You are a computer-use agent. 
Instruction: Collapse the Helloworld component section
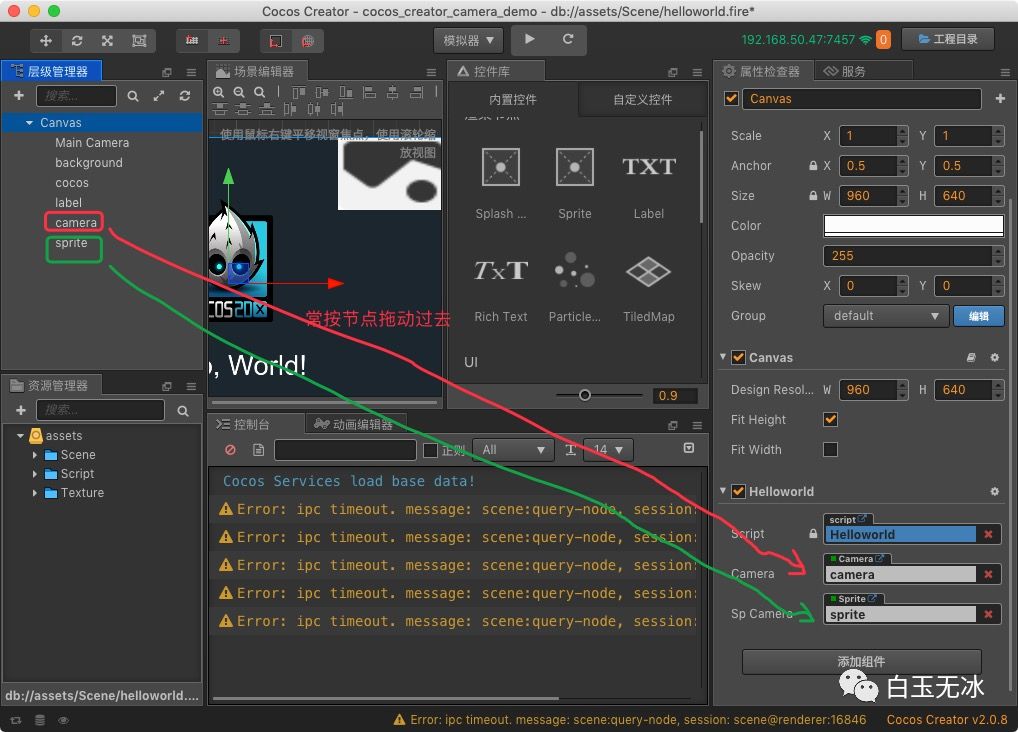723,490
